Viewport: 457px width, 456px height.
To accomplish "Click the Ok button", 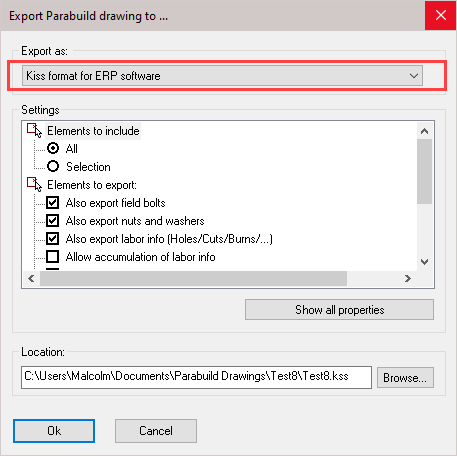I will pos(54,431).
